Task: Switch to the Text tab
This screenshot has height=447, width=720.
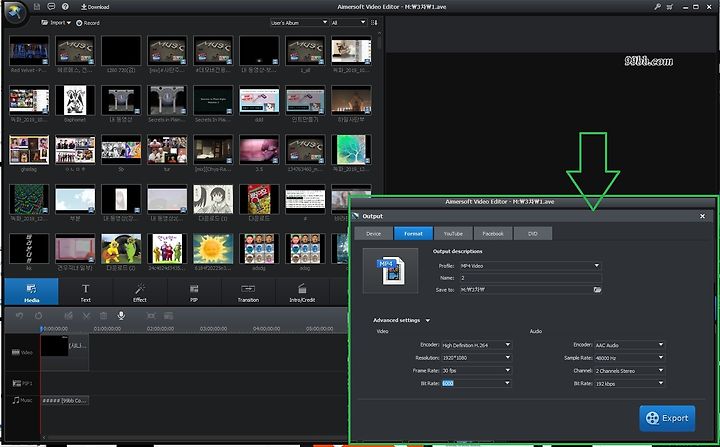Action: [x=85, y=292]
